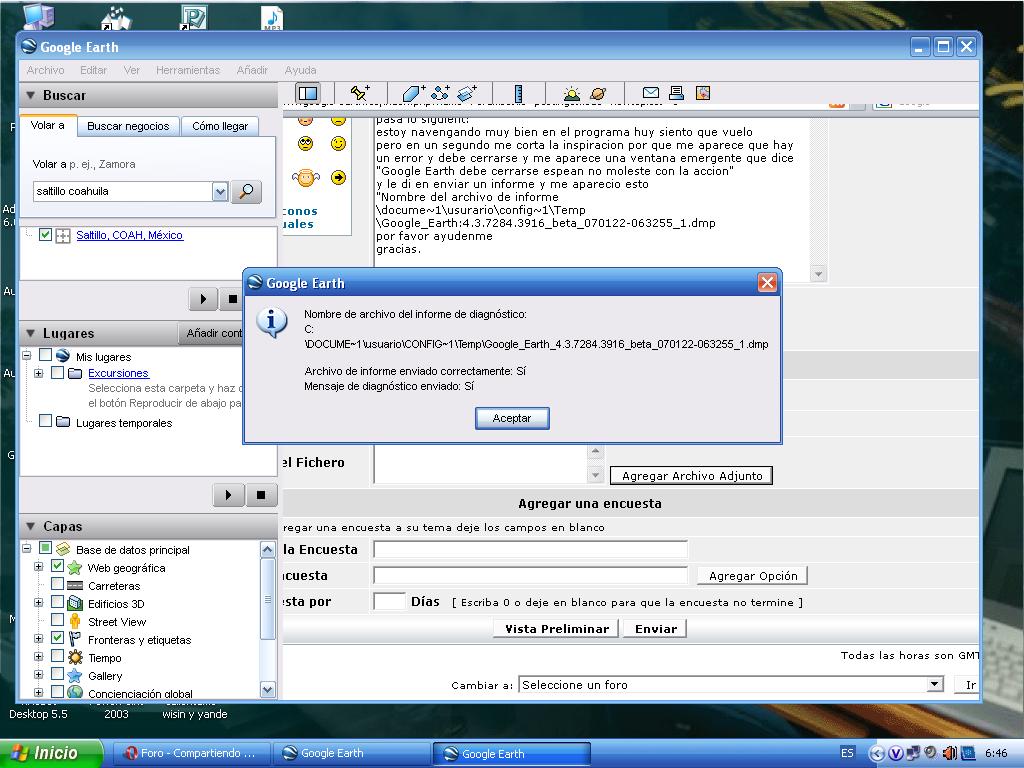Screen dimensions: 1024x768
Task: Collapse the Buscar panel
Action: tap(30, 95)
